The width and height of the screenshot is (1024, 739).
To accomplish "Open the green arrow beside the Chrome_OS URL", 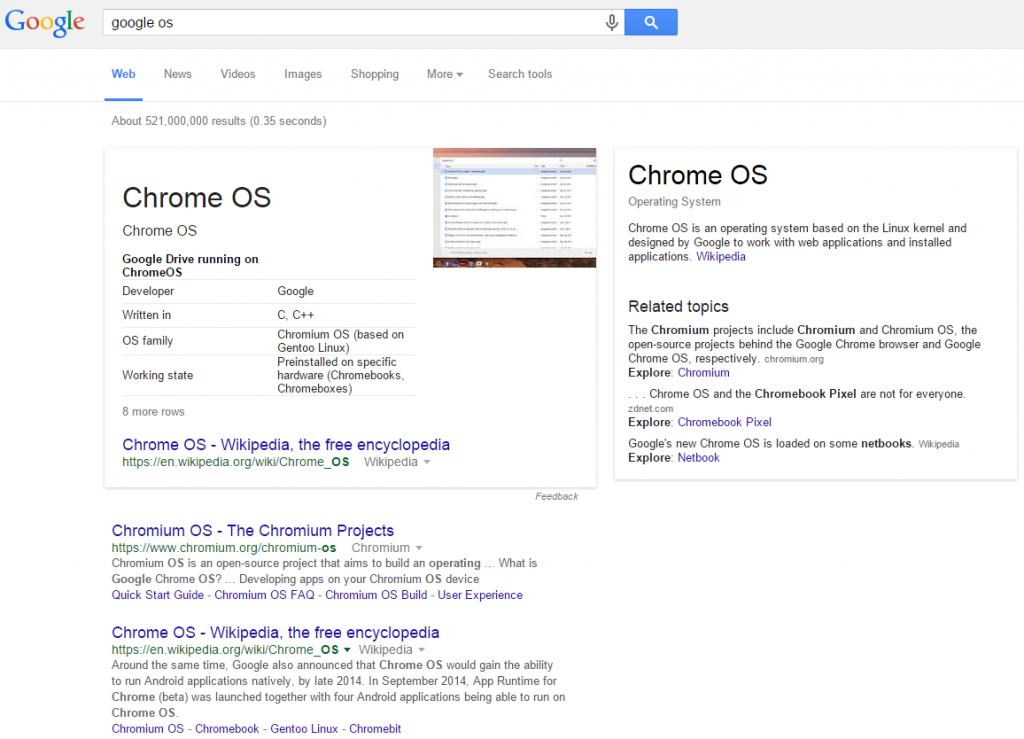I will [347, 650].
